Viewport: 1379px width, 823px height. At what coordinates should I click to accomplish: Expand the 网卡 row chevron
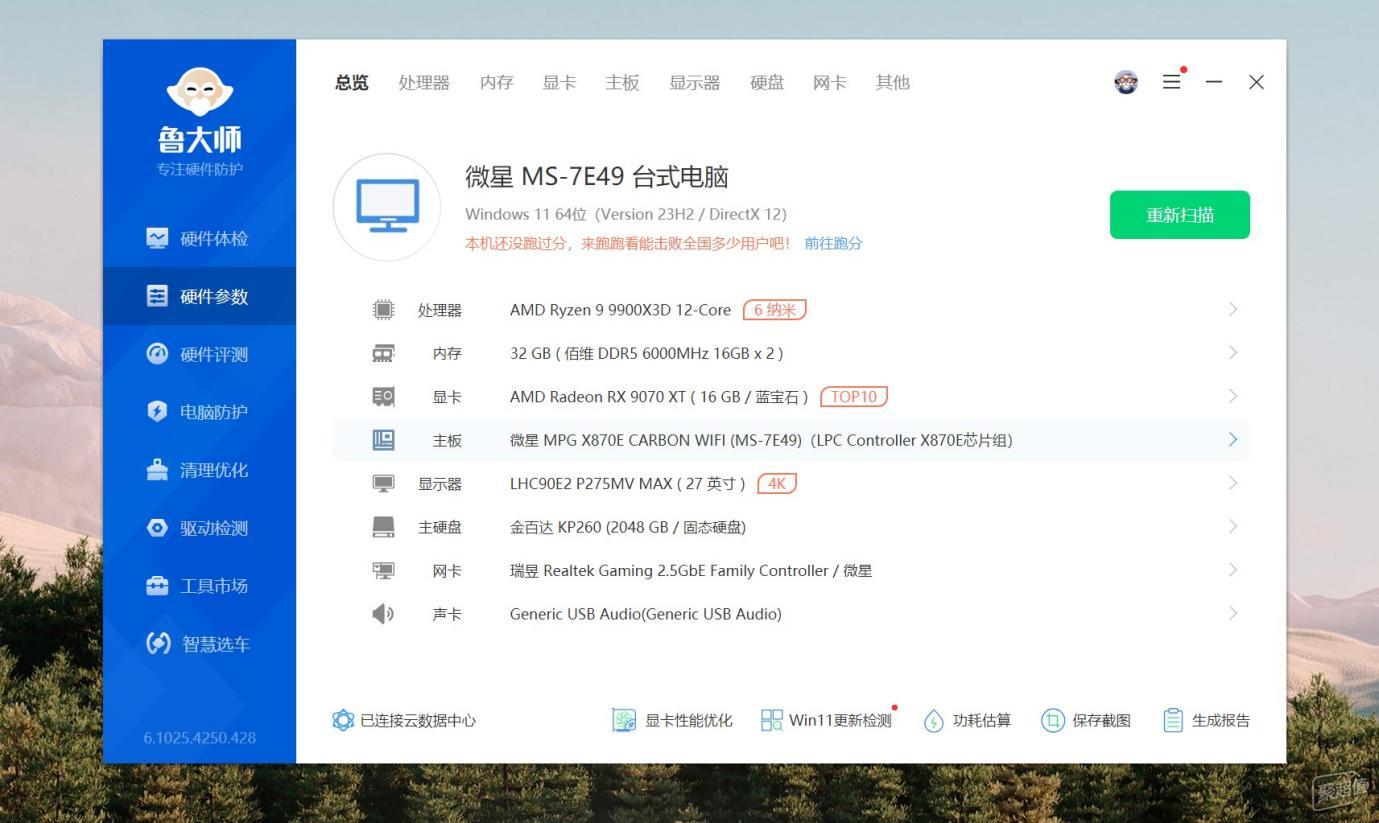coord(1232,570)
